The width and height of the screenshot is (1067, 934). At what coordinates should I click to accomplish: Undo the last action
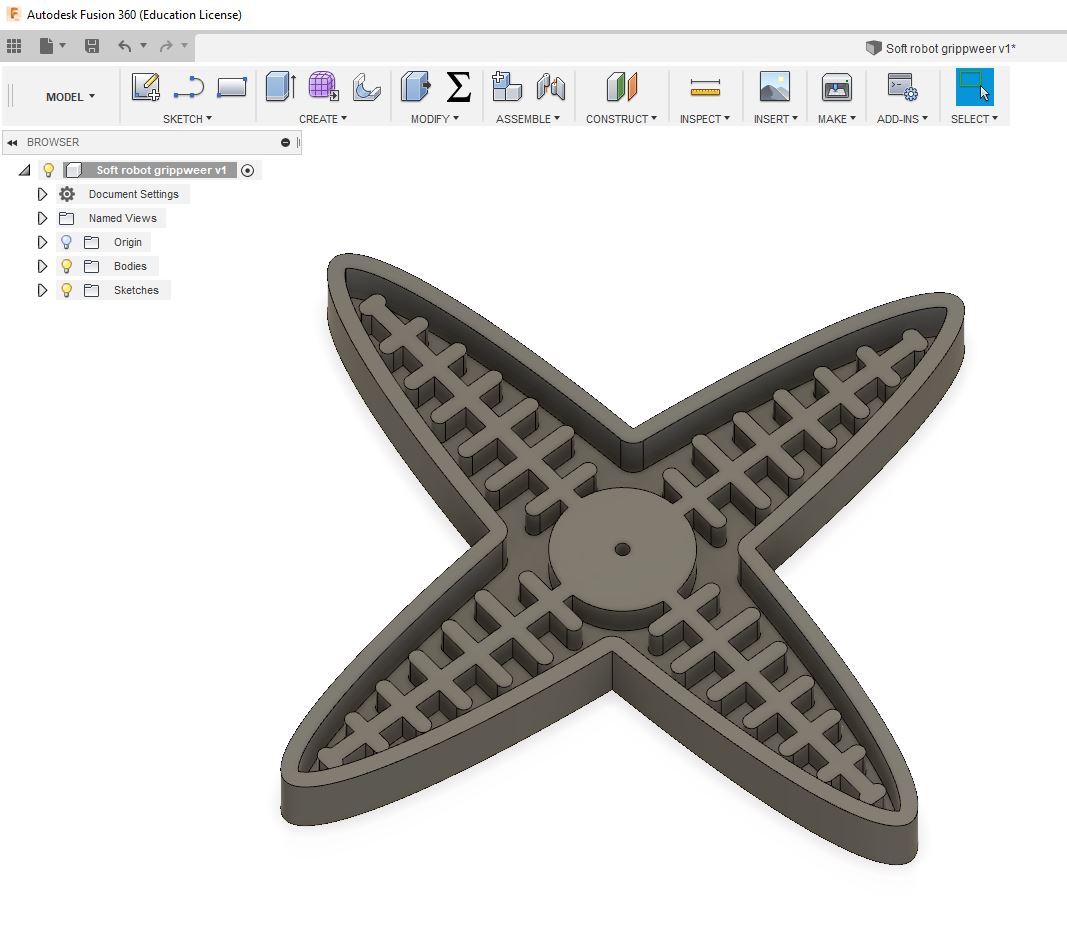click(x=125, y=46)
